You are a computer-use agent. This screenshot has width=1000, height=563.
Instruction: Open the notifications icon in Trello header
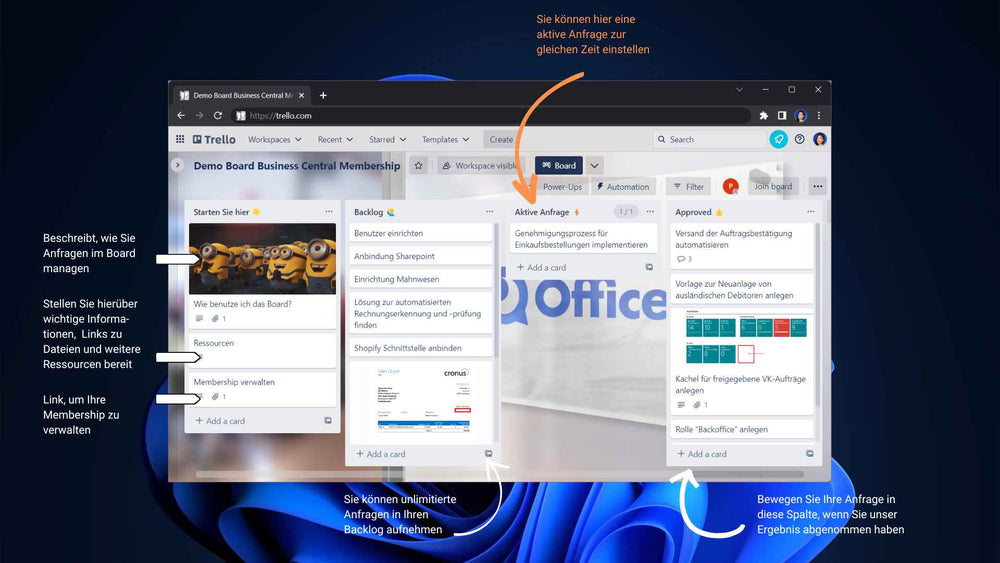pos(779,140)
